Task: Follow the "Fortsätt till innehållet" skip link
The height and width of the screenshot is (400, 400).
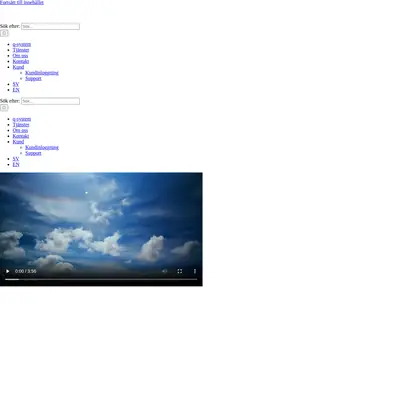Action: click(x=22, y=2)
